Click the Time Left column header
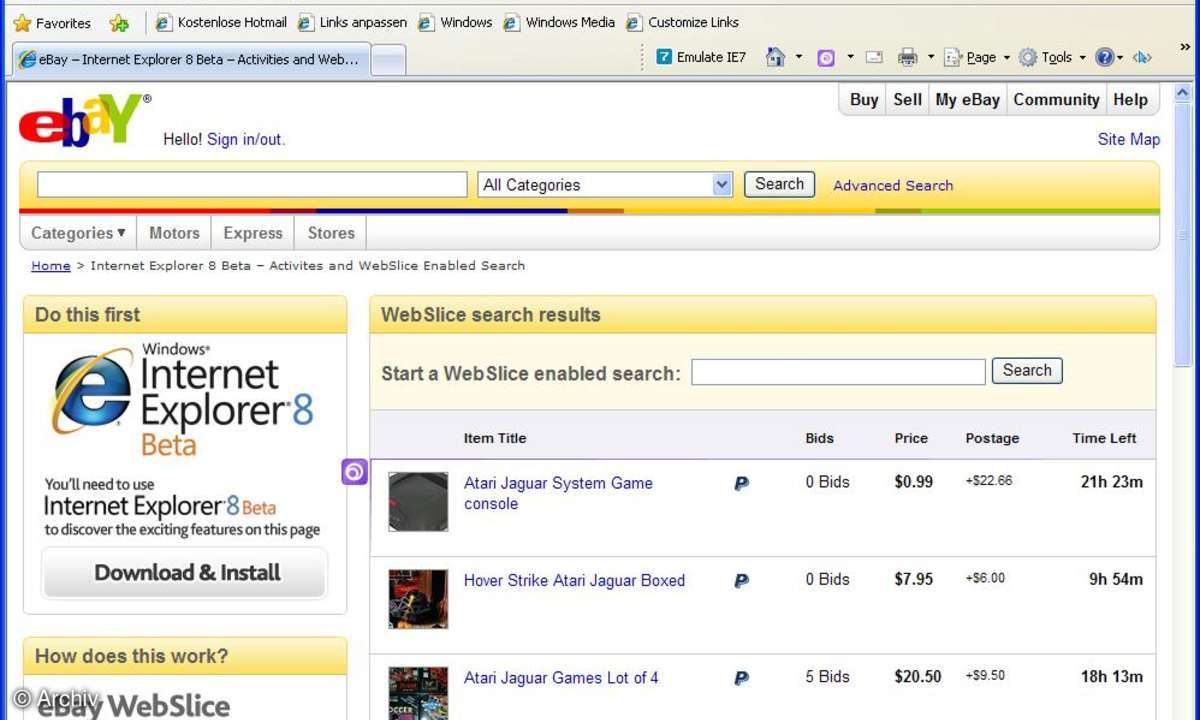This screenshot has height=720, width=1200. click(x=1104, y=438)
